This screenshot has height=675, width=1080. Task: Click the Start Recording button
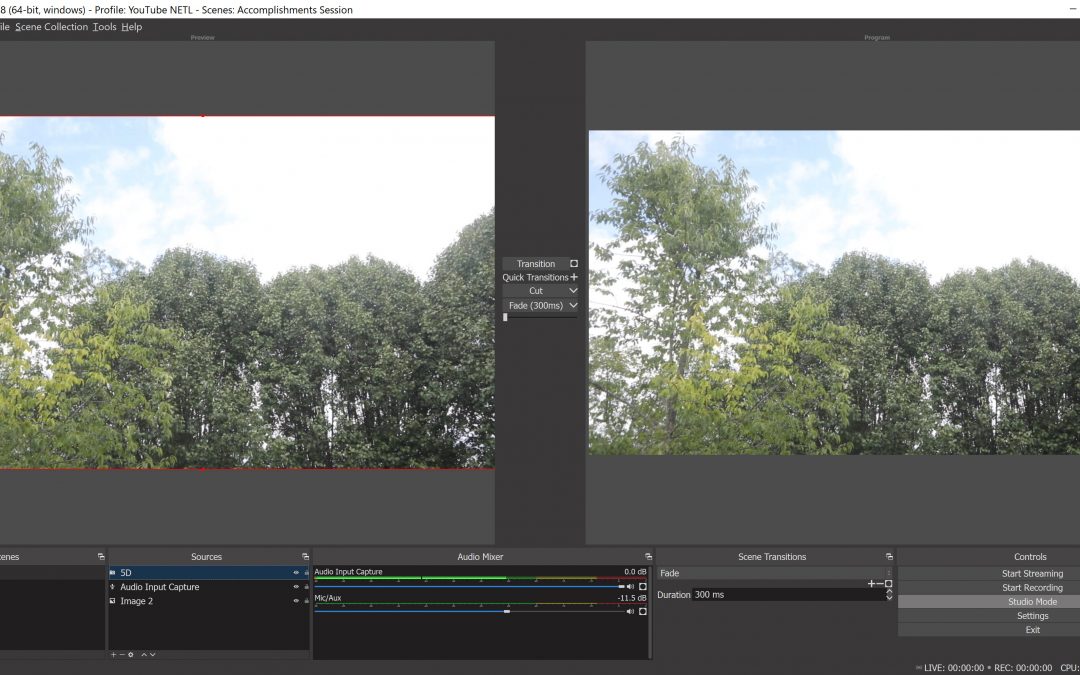[1032, 588]
